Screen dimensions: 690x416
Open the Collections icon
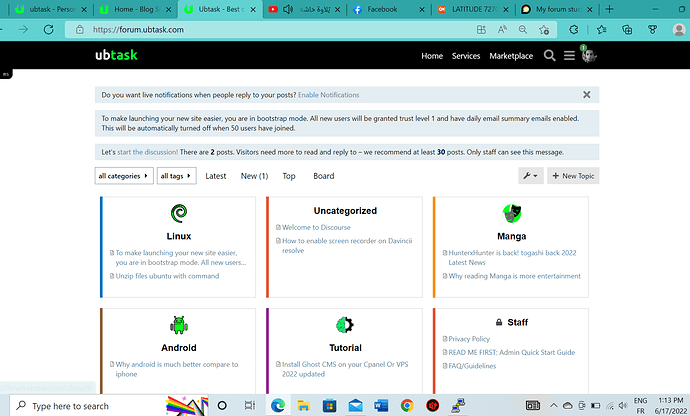coord(627,29)
